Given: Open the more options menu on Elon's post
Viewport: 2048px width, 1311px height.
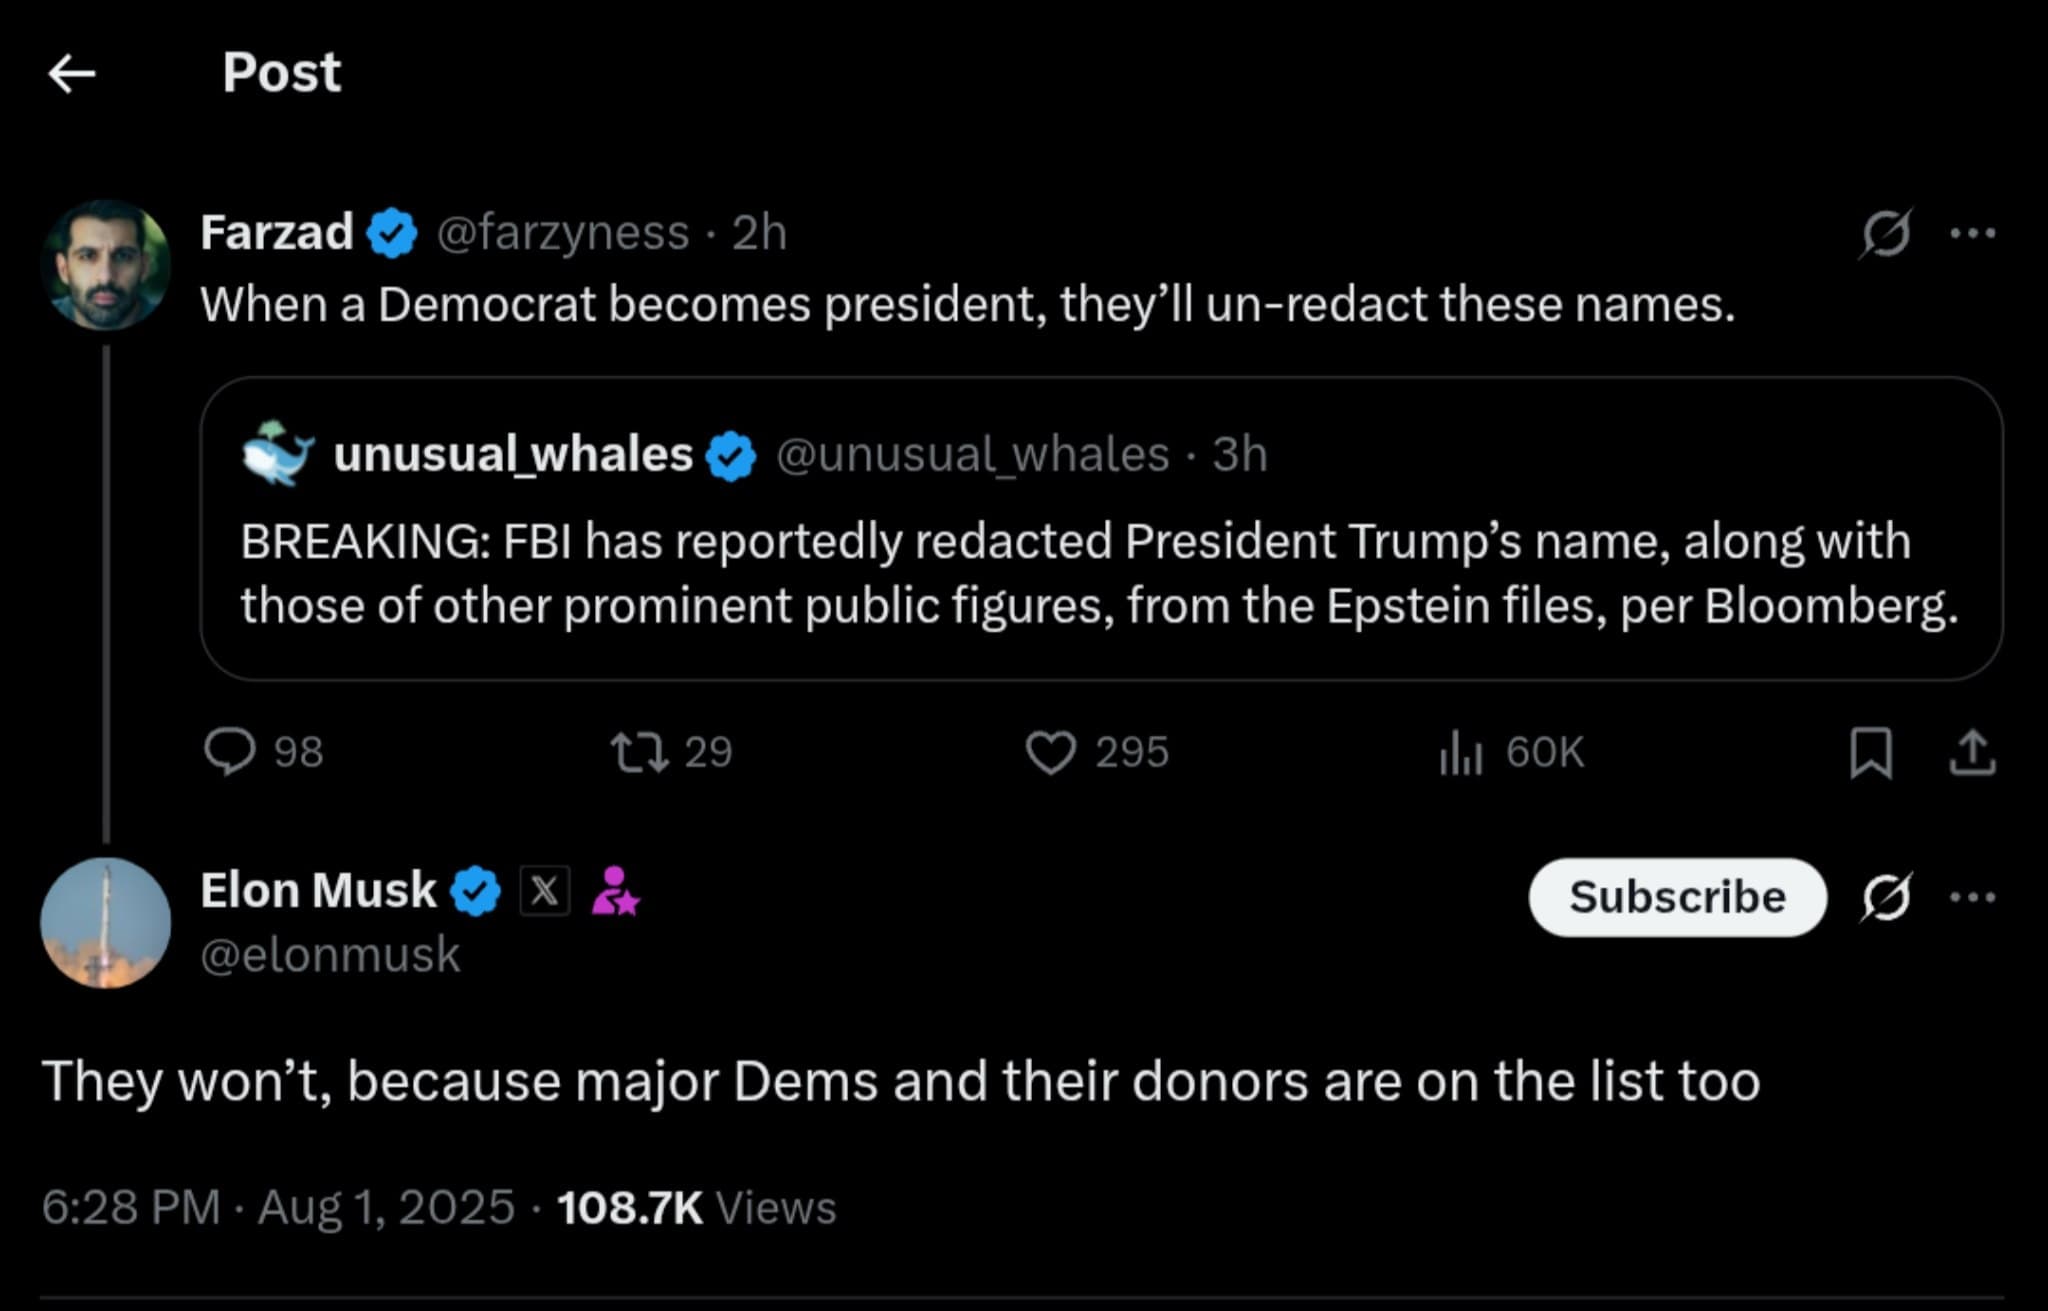Looking at the screenshot, I should 1972,898.
